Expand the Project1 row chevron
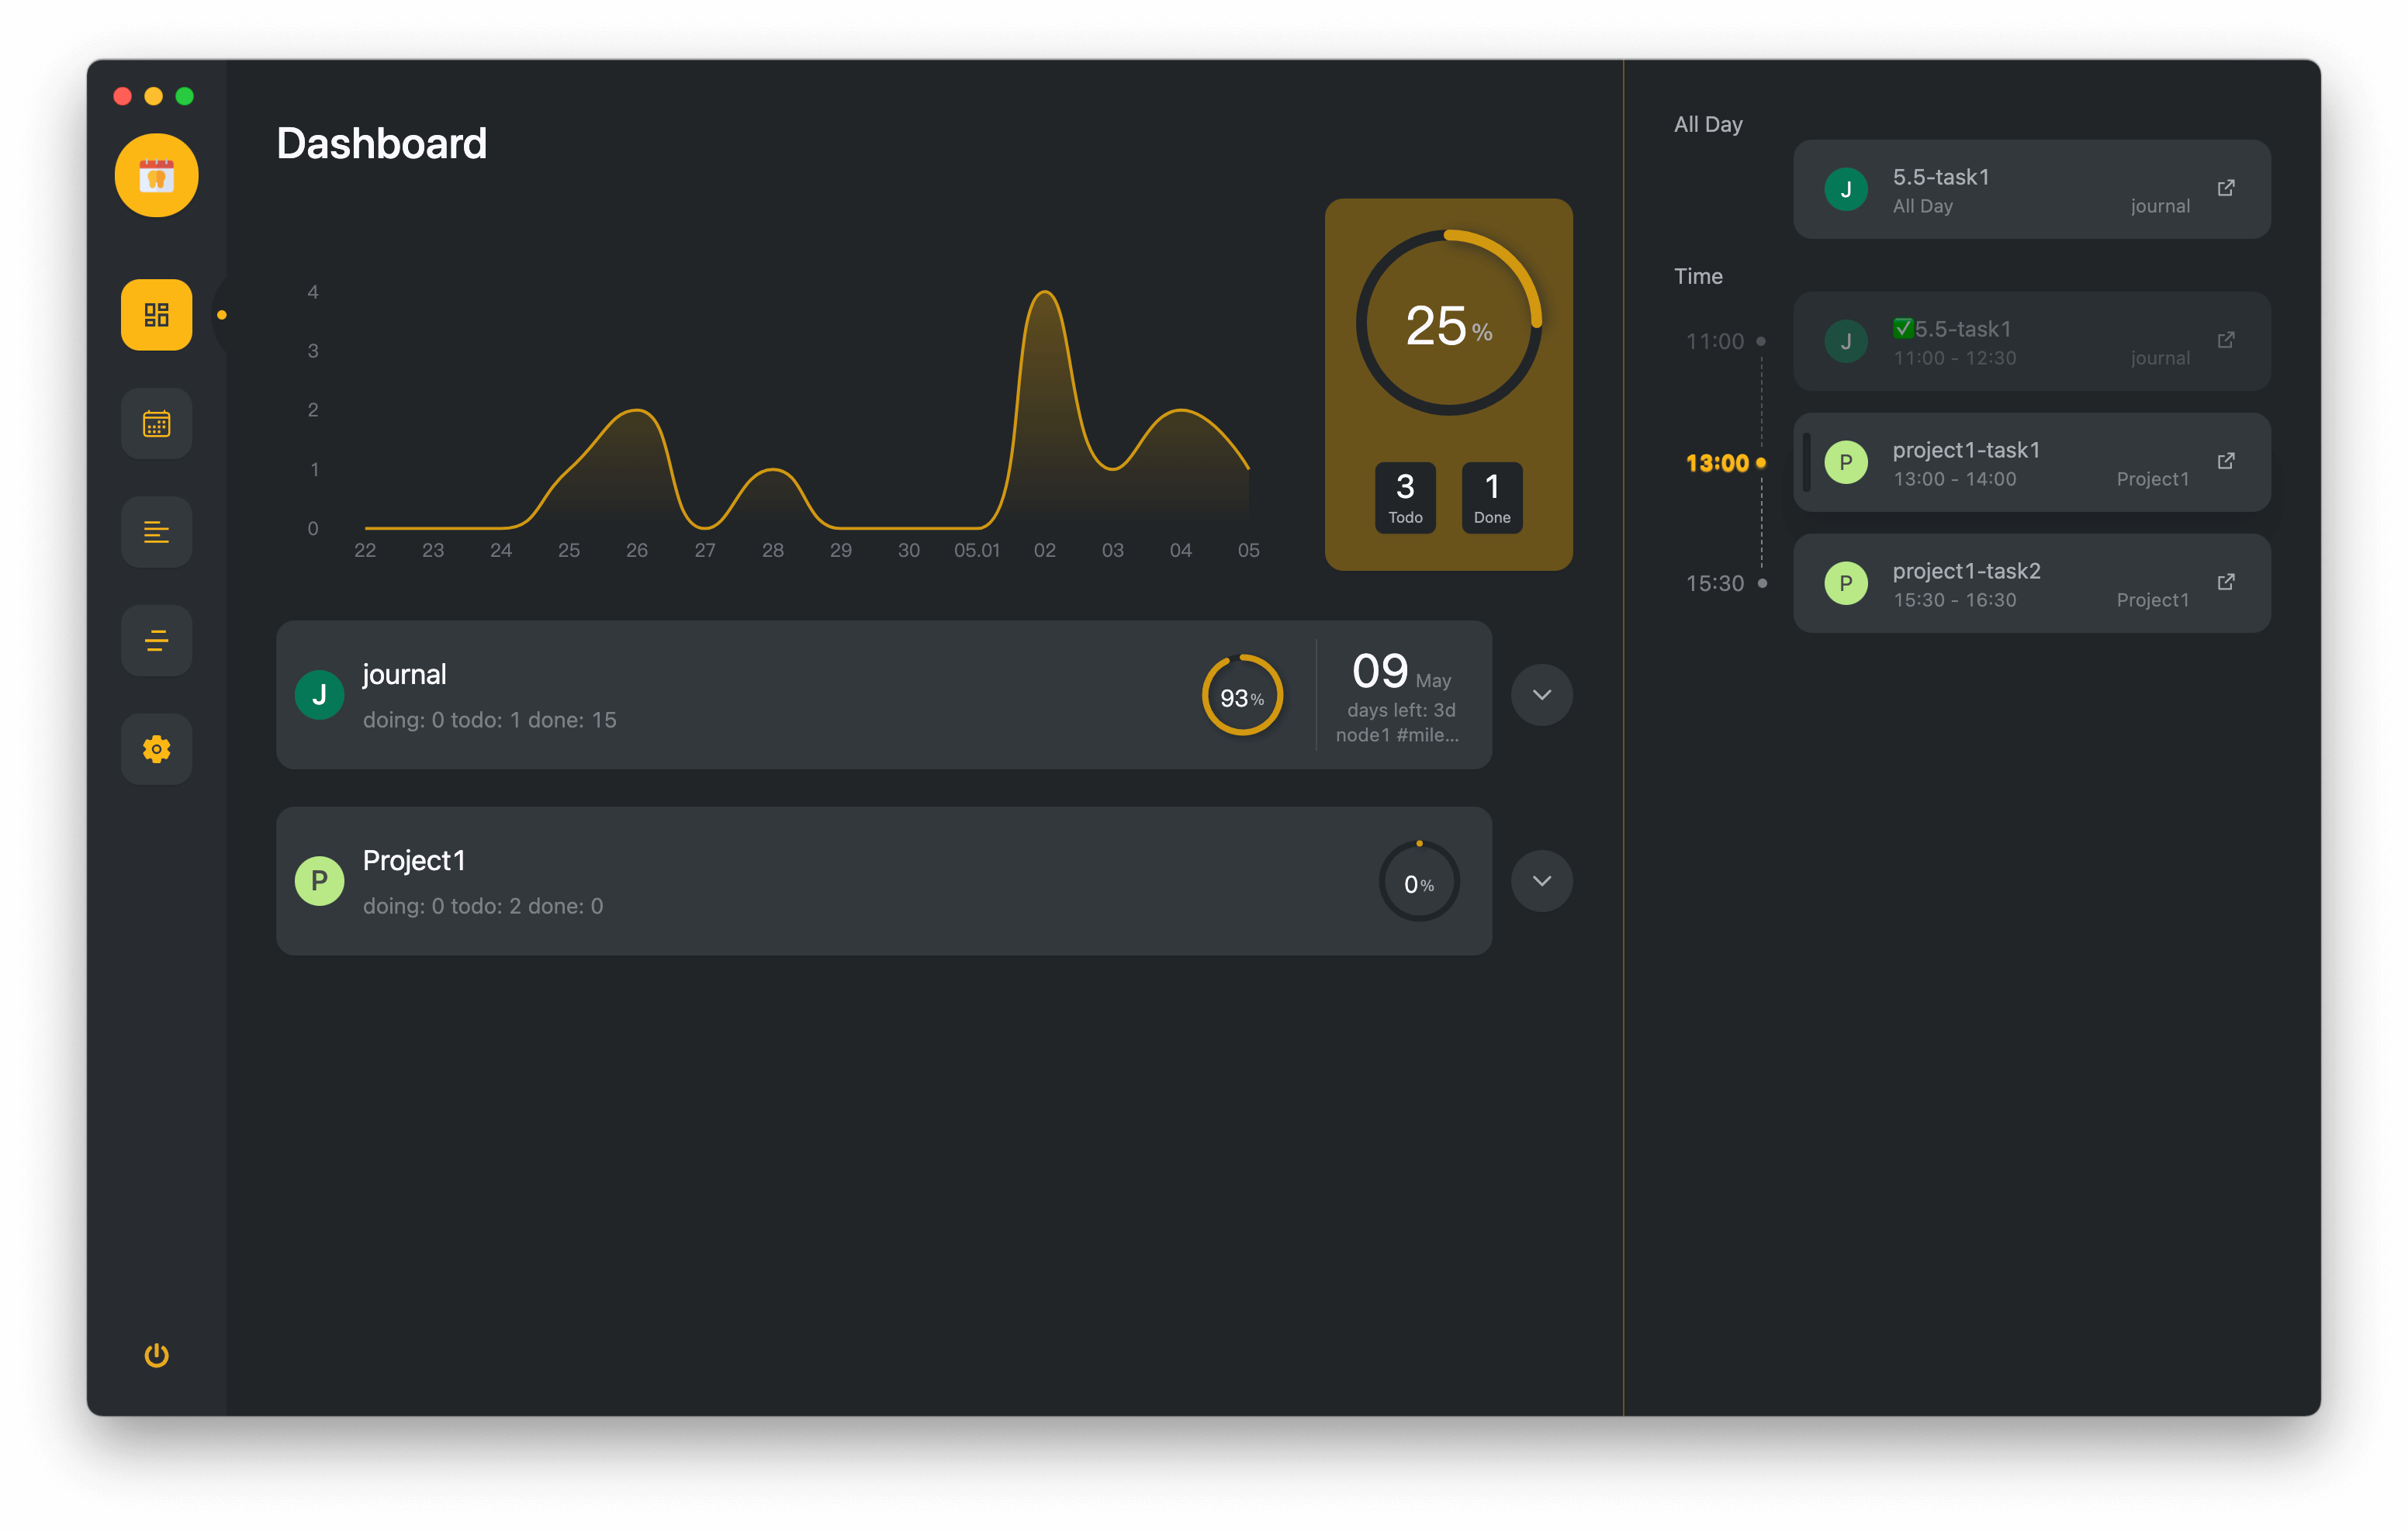Image resolution: width=2408 pixels, height=1531 pixels. [x=1541, y=881]
